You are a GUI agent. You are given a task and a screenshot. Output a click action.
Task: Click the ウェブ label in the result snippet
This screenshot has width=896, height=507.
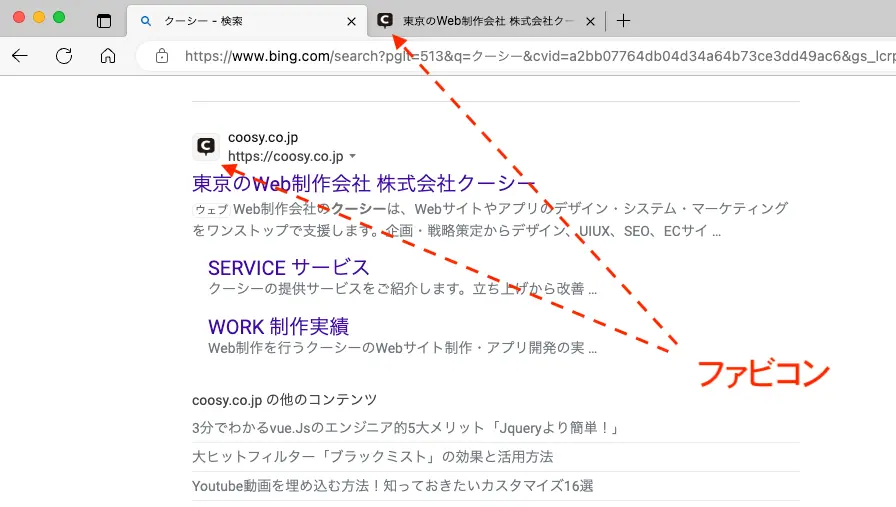[x=211, y=210]
